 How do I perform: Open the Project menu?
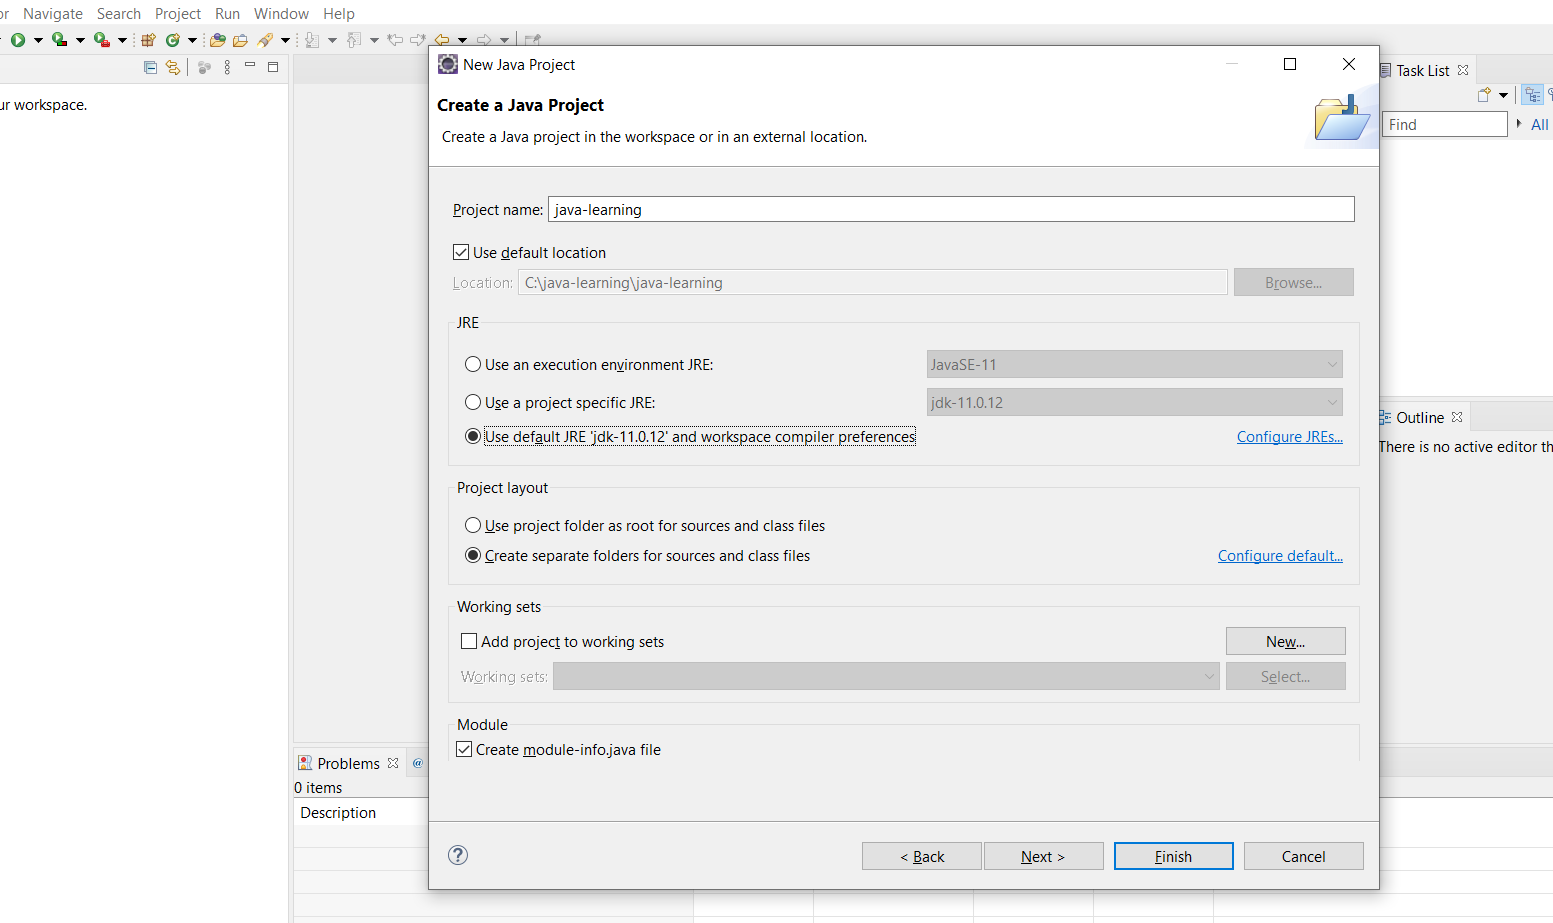178,13
